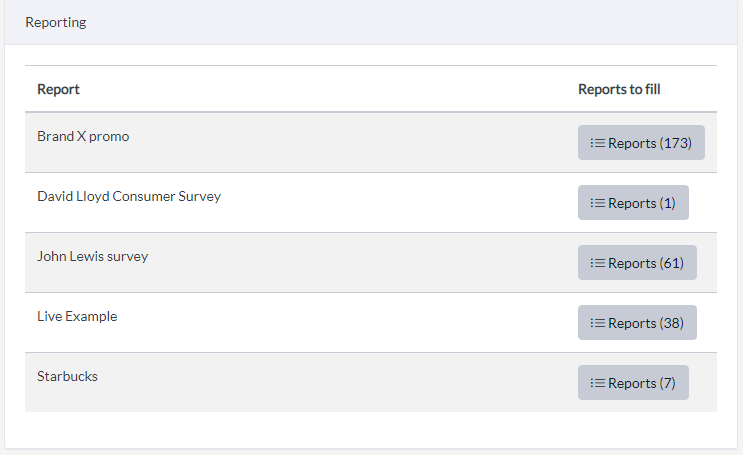Image resolution: width=743 pixels, height=455 pixels.
Task: Click the Reports to fill column header
Action: coord(619,89)
